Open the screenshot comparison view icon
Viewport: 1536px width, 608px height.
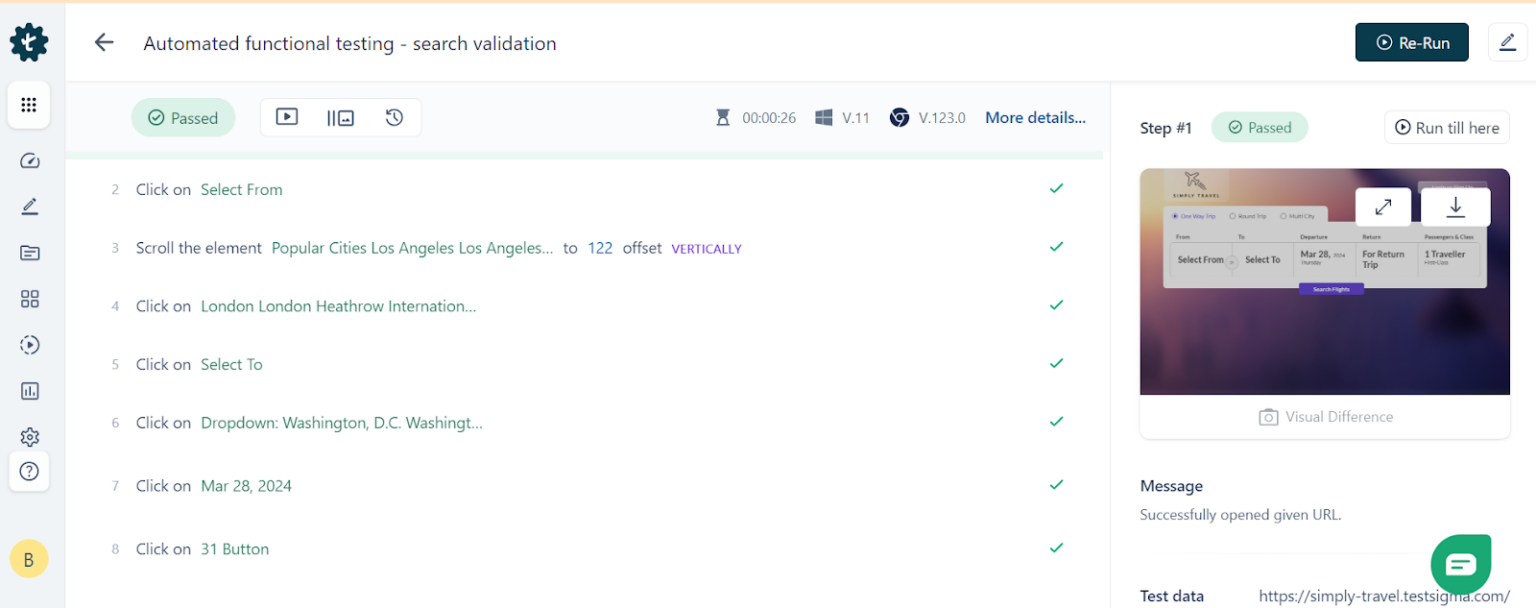click(340, 117)
